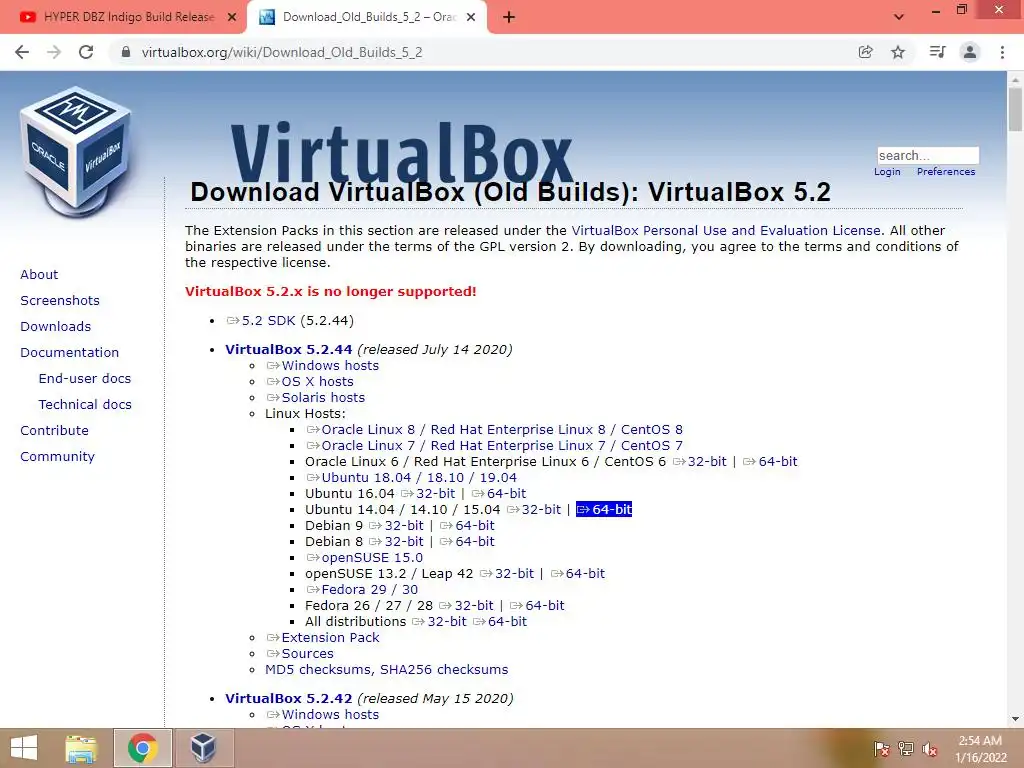Close the HYPER DBZ Indigo tab
This screenshot has height=768, width=1024.
point(232,18)
